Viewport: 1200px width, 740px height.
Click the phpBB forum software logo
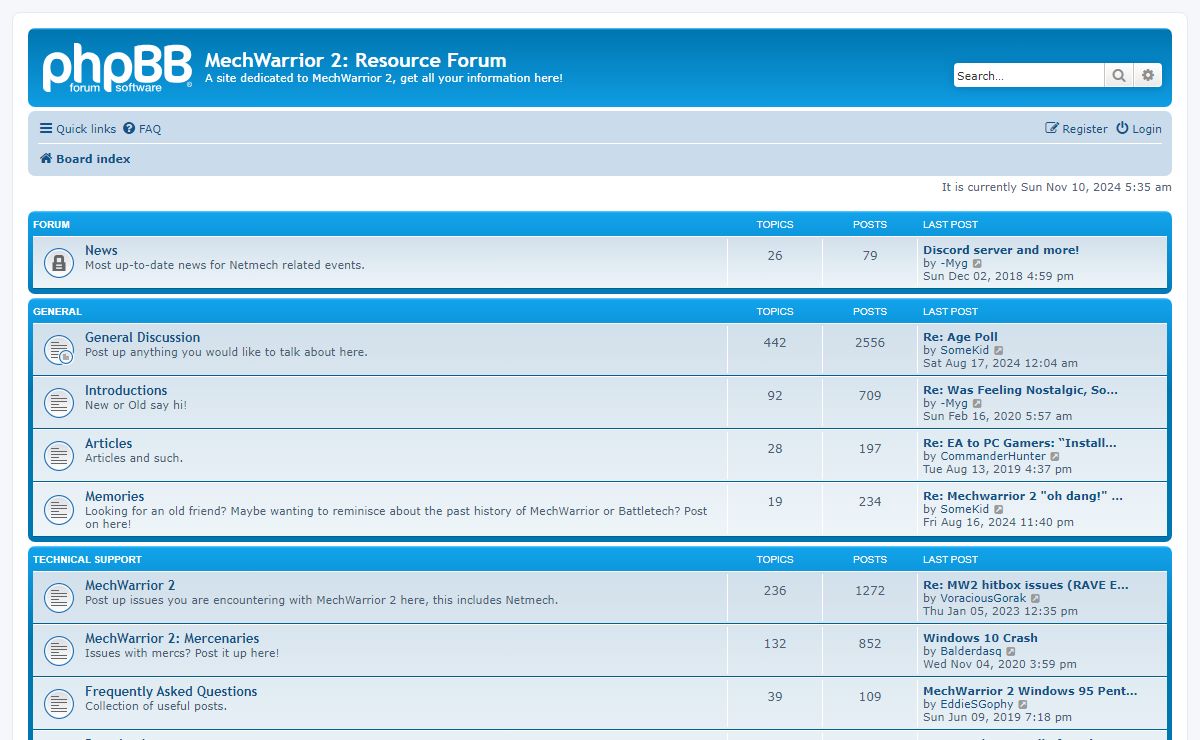tap(116, 68)
